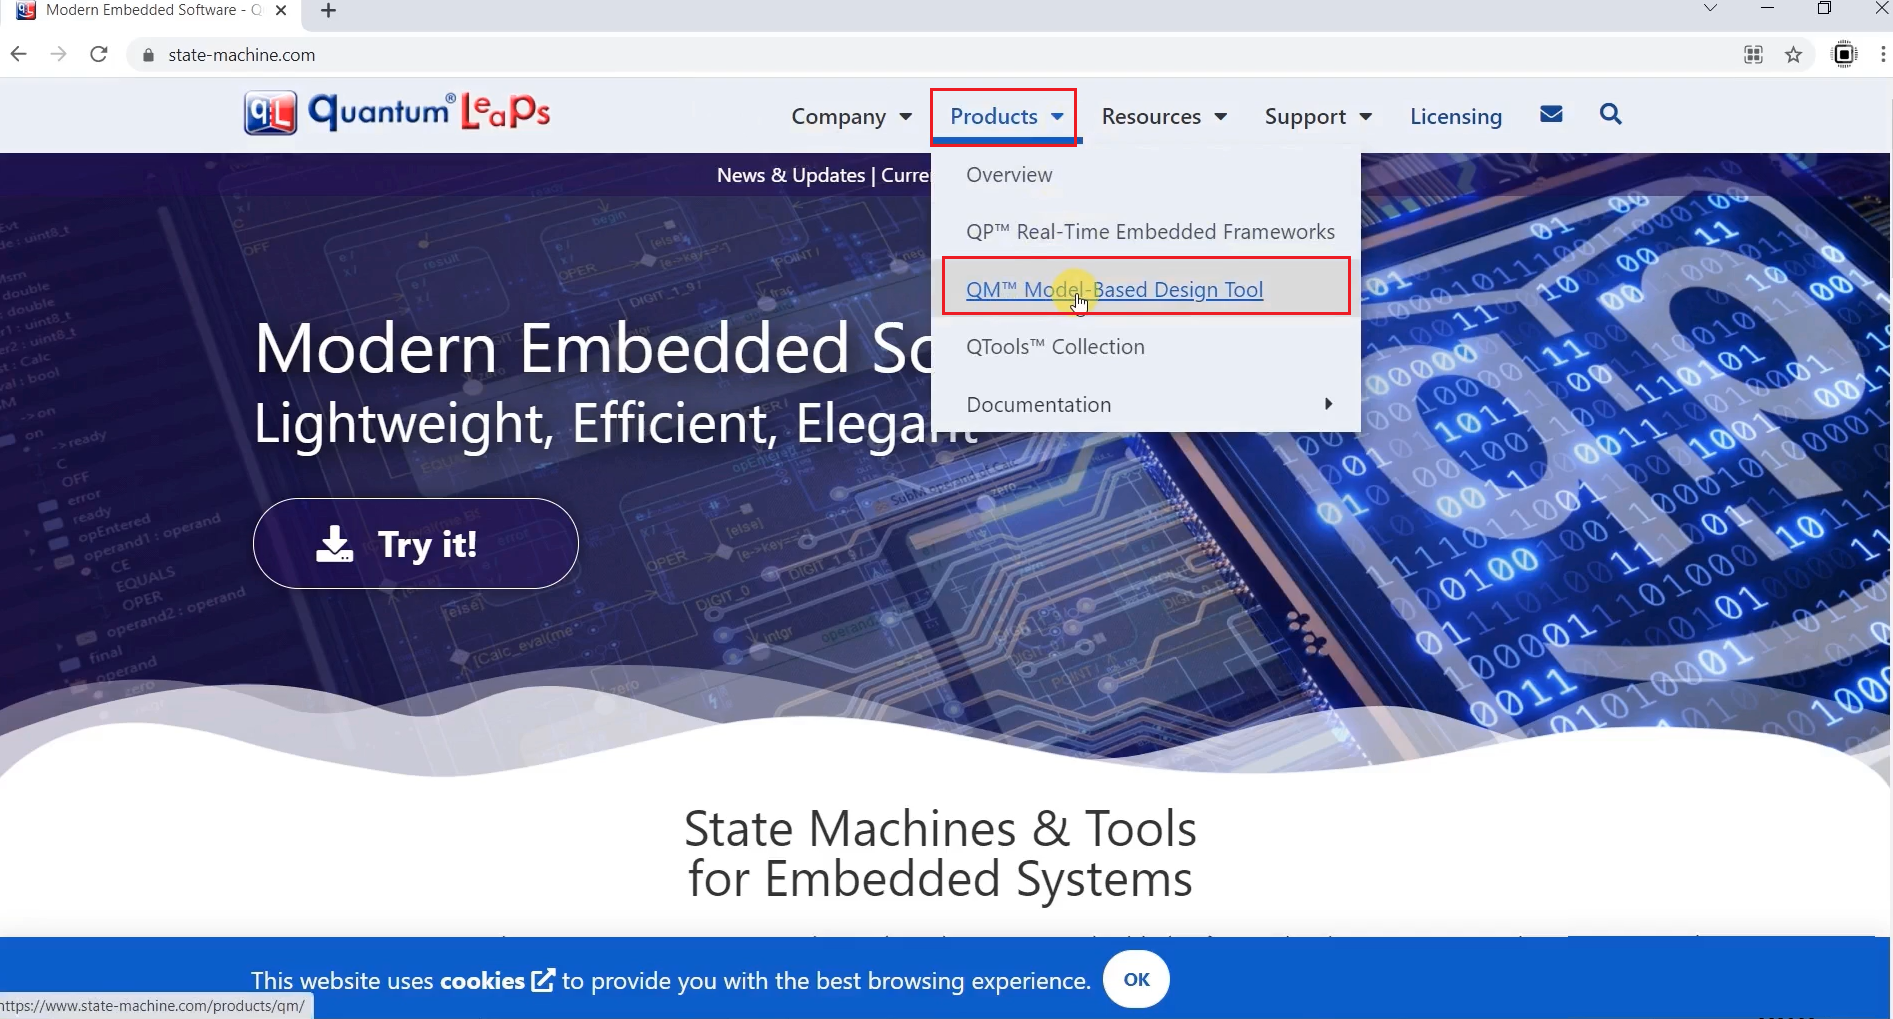
Task: Select QTools Collection entry
Action: pos(1055,347)
